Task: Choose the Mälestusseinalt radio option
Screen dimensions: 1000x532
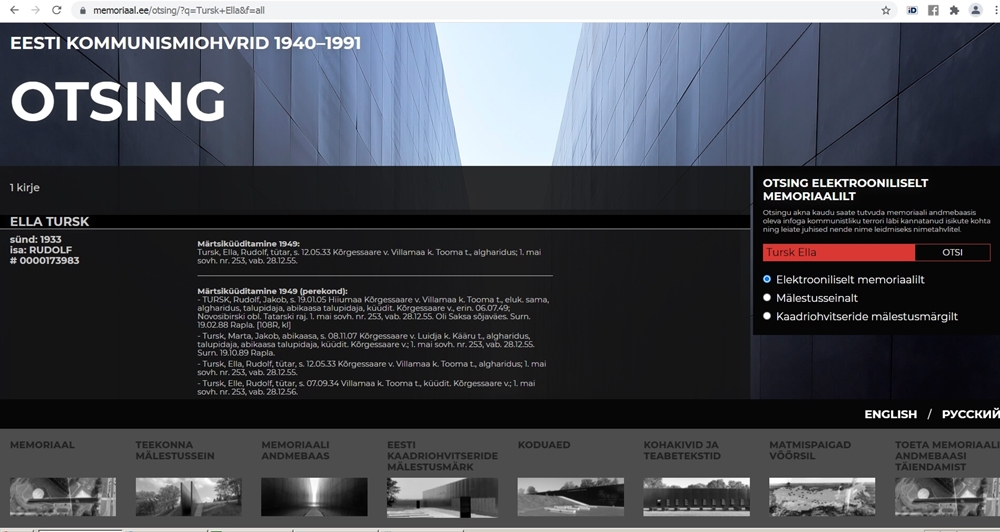Action: [x=768, y=298]
